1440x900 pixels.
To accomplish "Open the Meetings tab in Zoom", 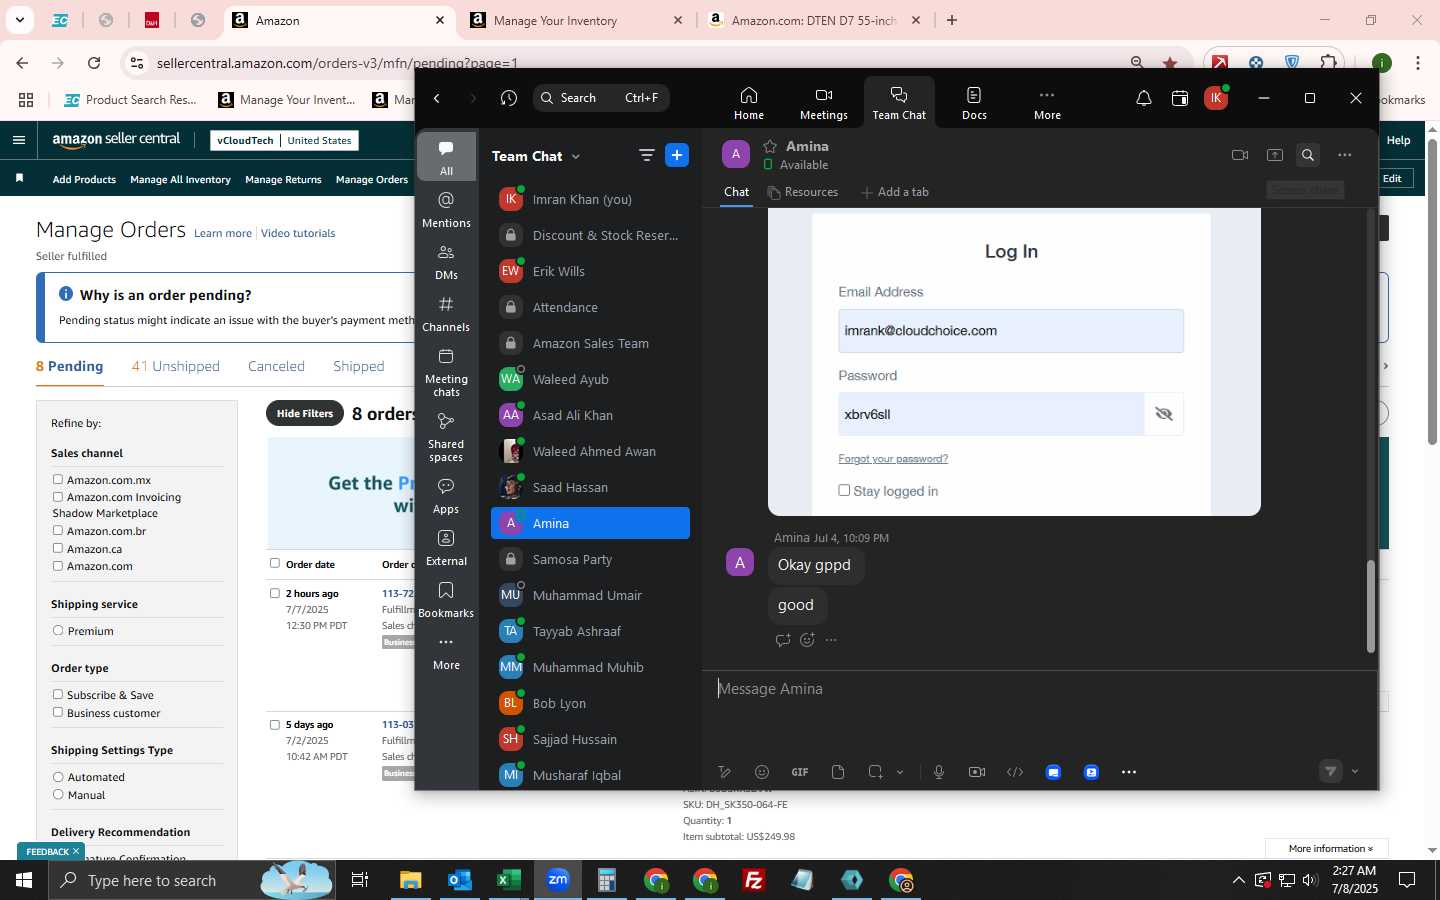I will (x=823, y=103).
